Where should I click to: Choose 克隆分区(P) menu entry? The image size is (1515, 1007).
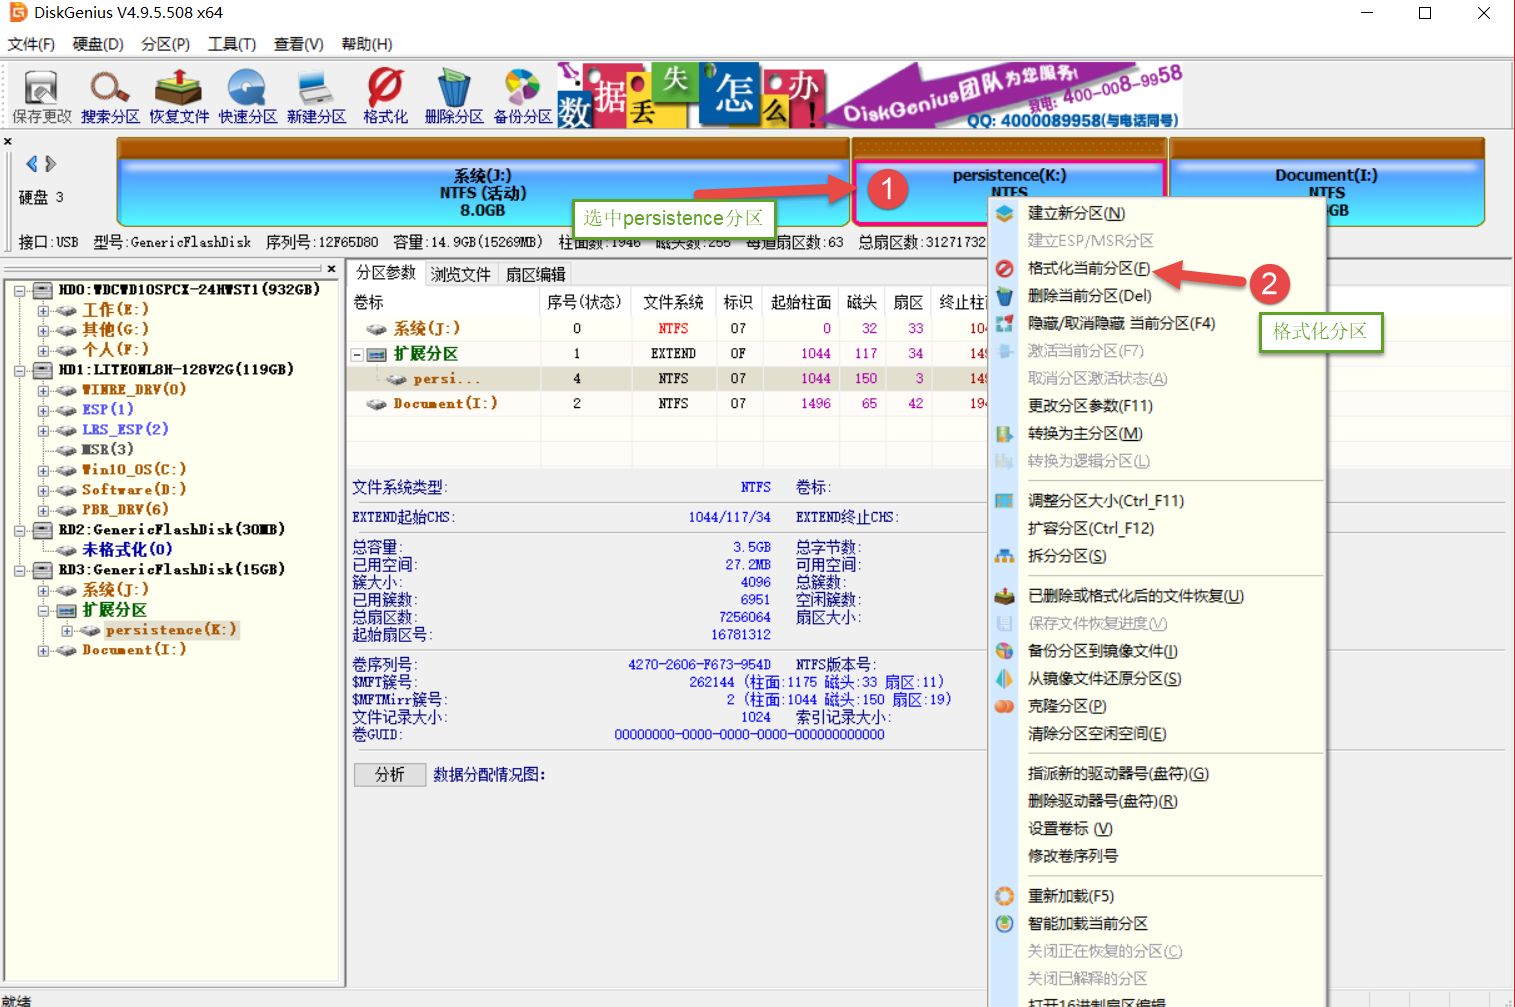coord(1157,705)
